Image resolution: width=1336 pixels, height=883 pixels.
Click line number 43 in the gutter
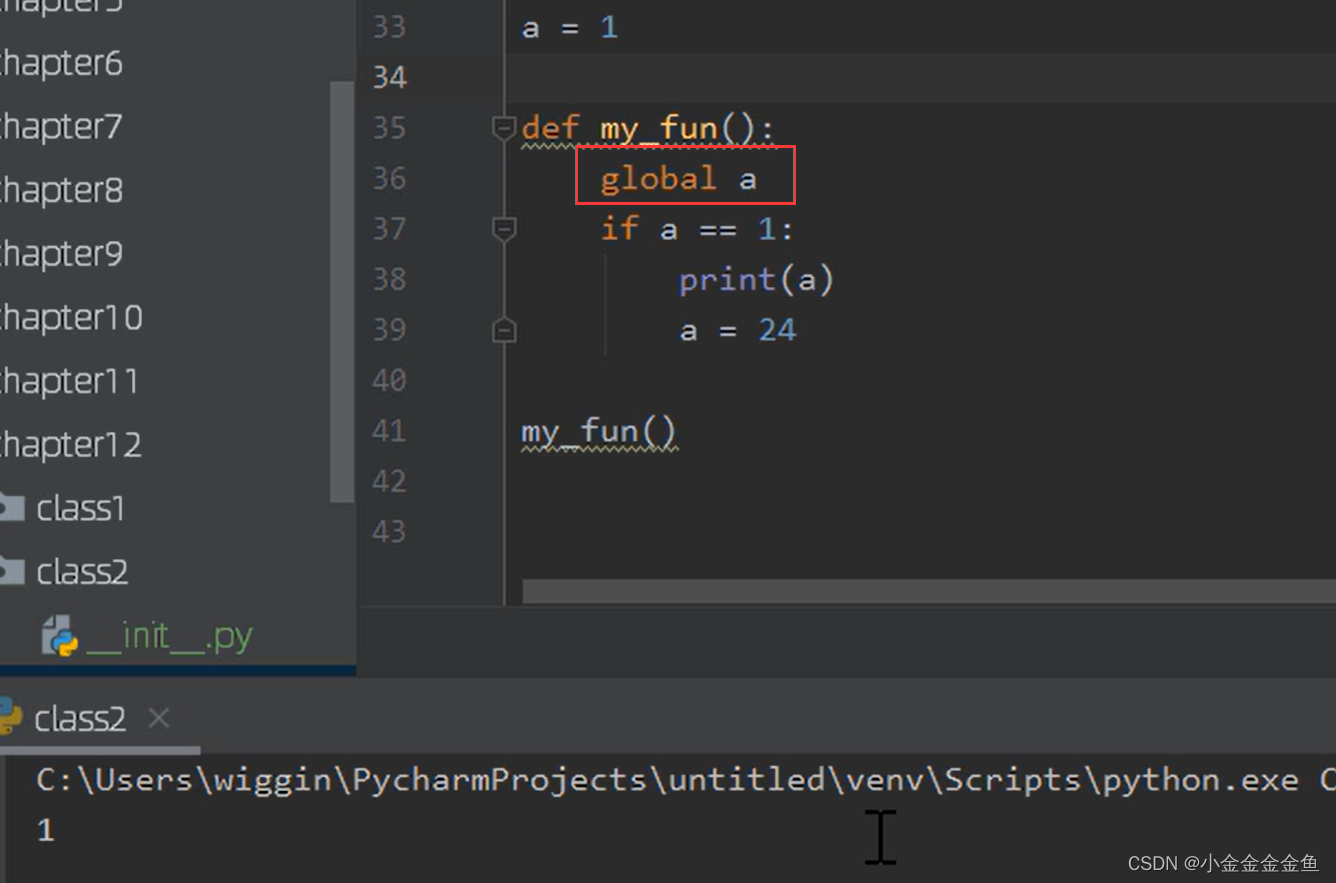[x=390, y=532]
